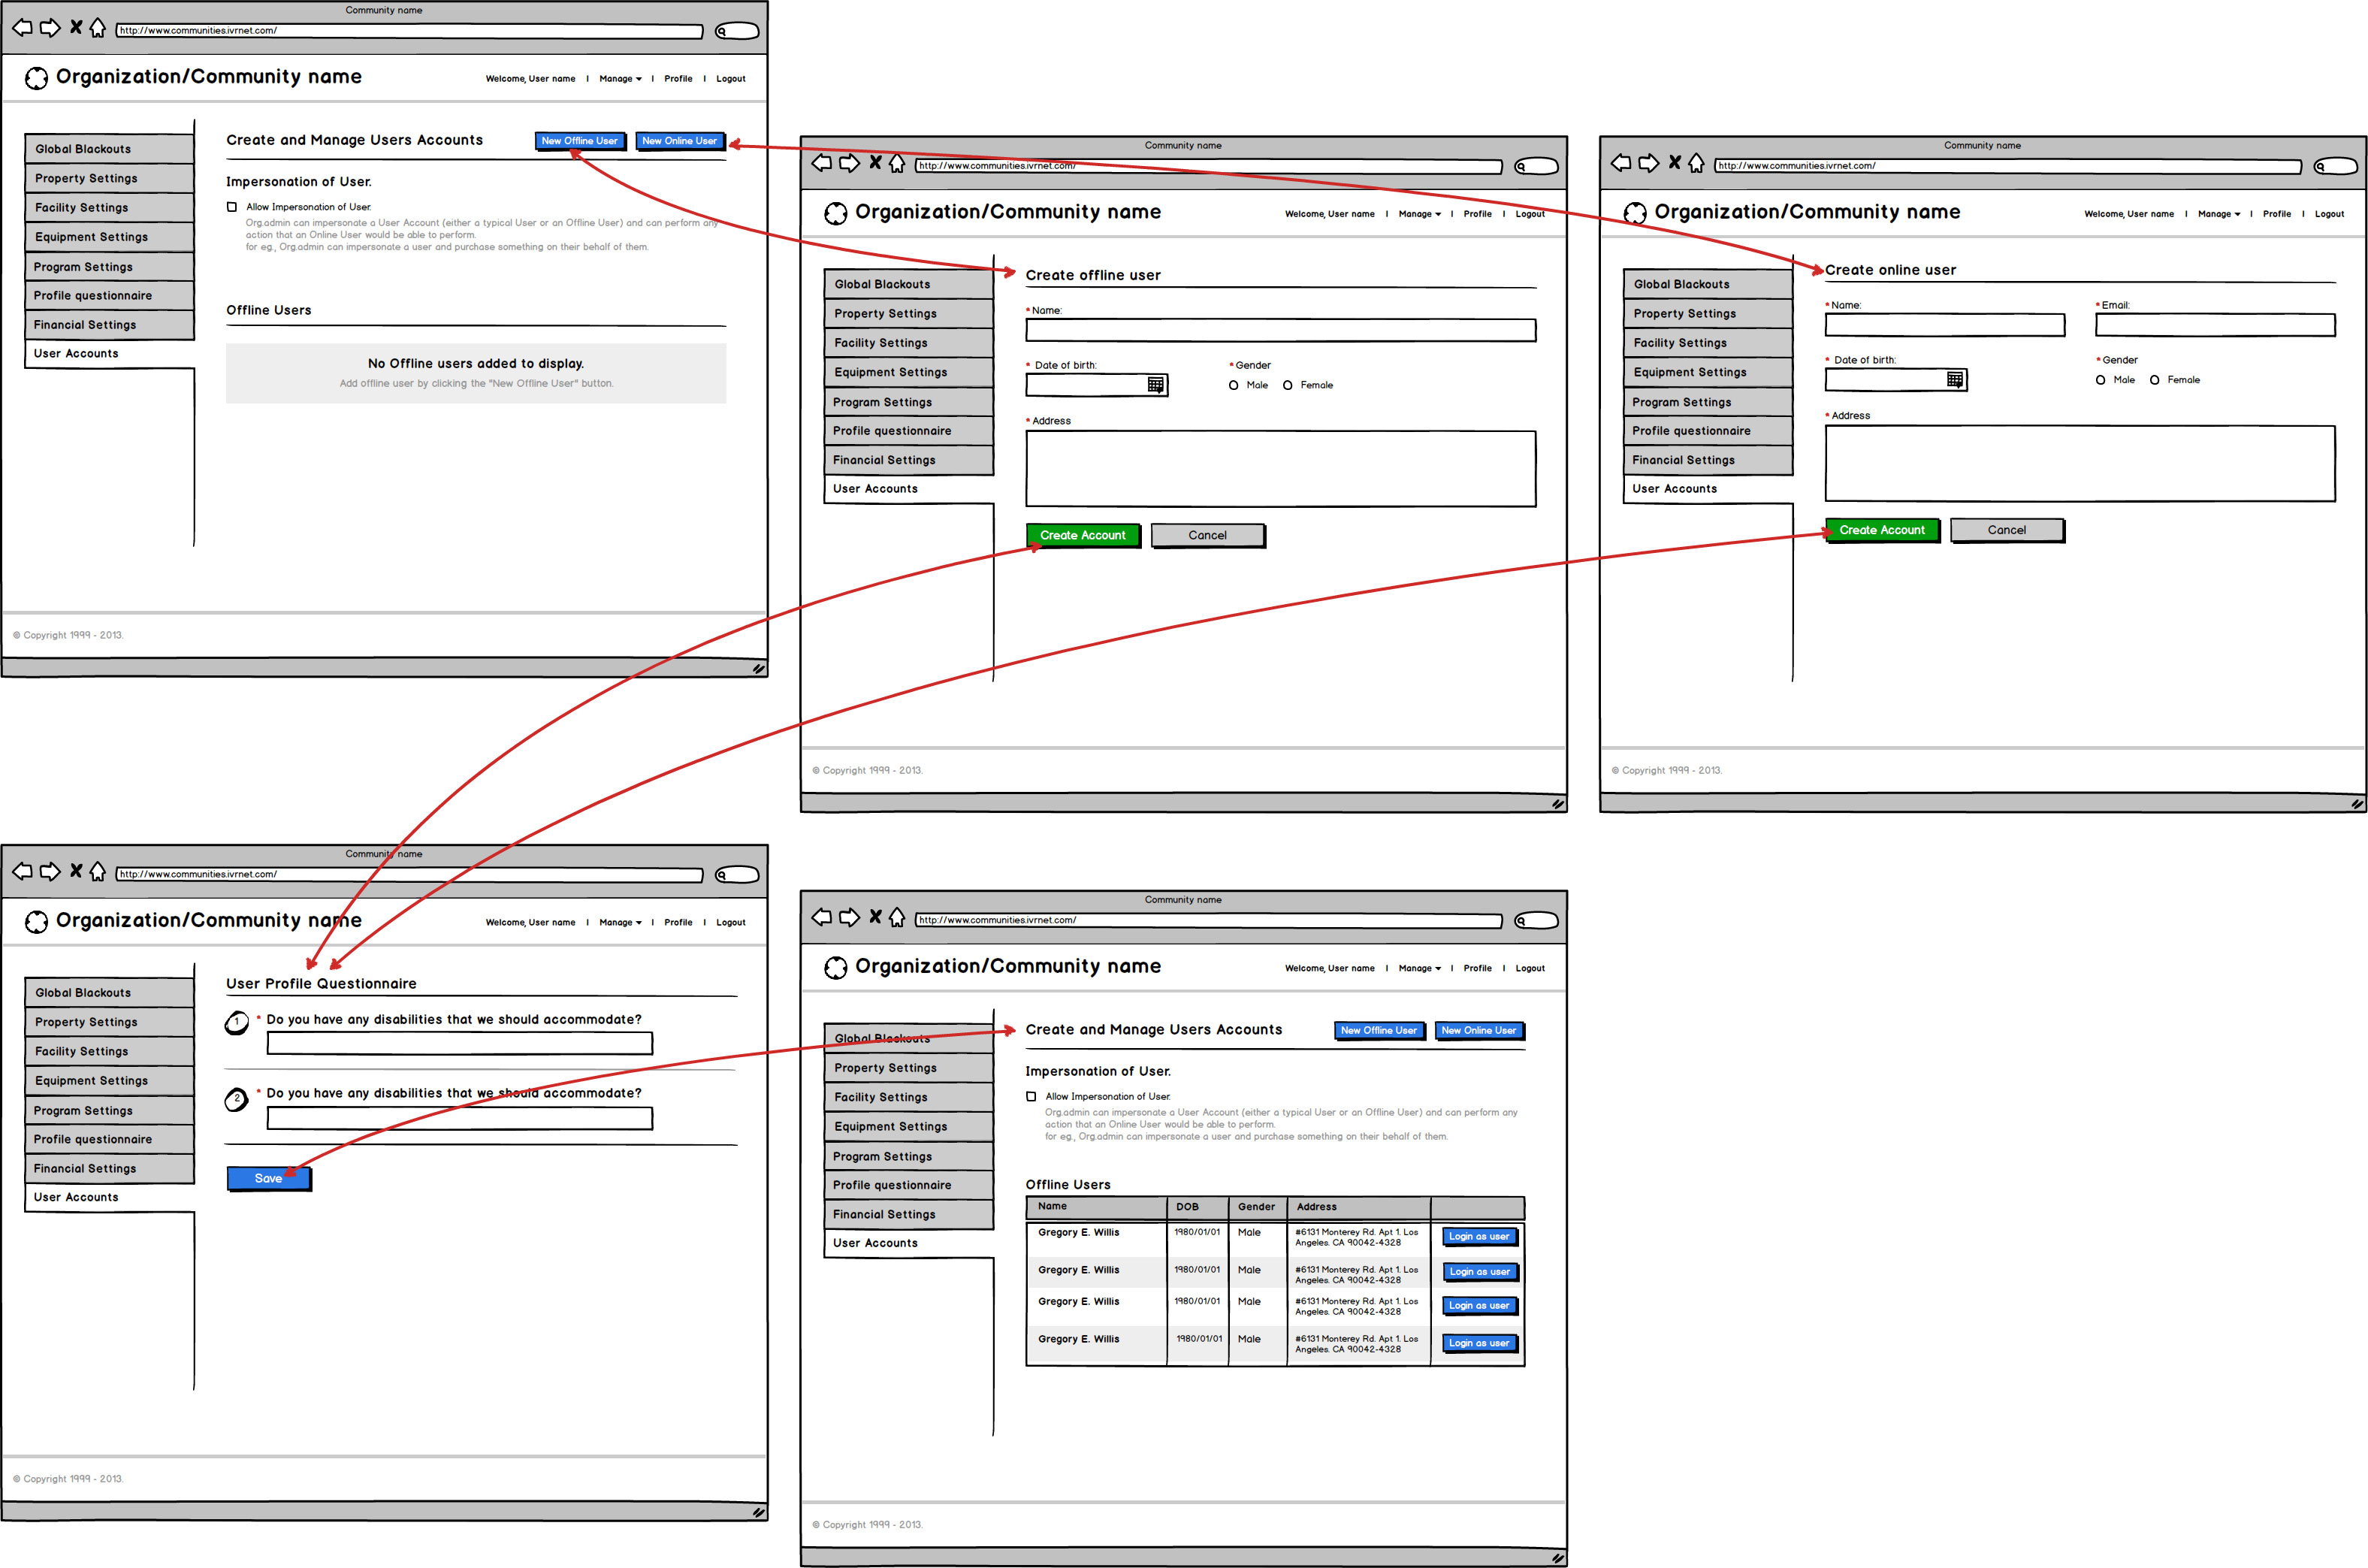This screenshot has width=2368, height=1568.
Task: Open date picker icon in Create online user form
Action: tap(1954, 380)
